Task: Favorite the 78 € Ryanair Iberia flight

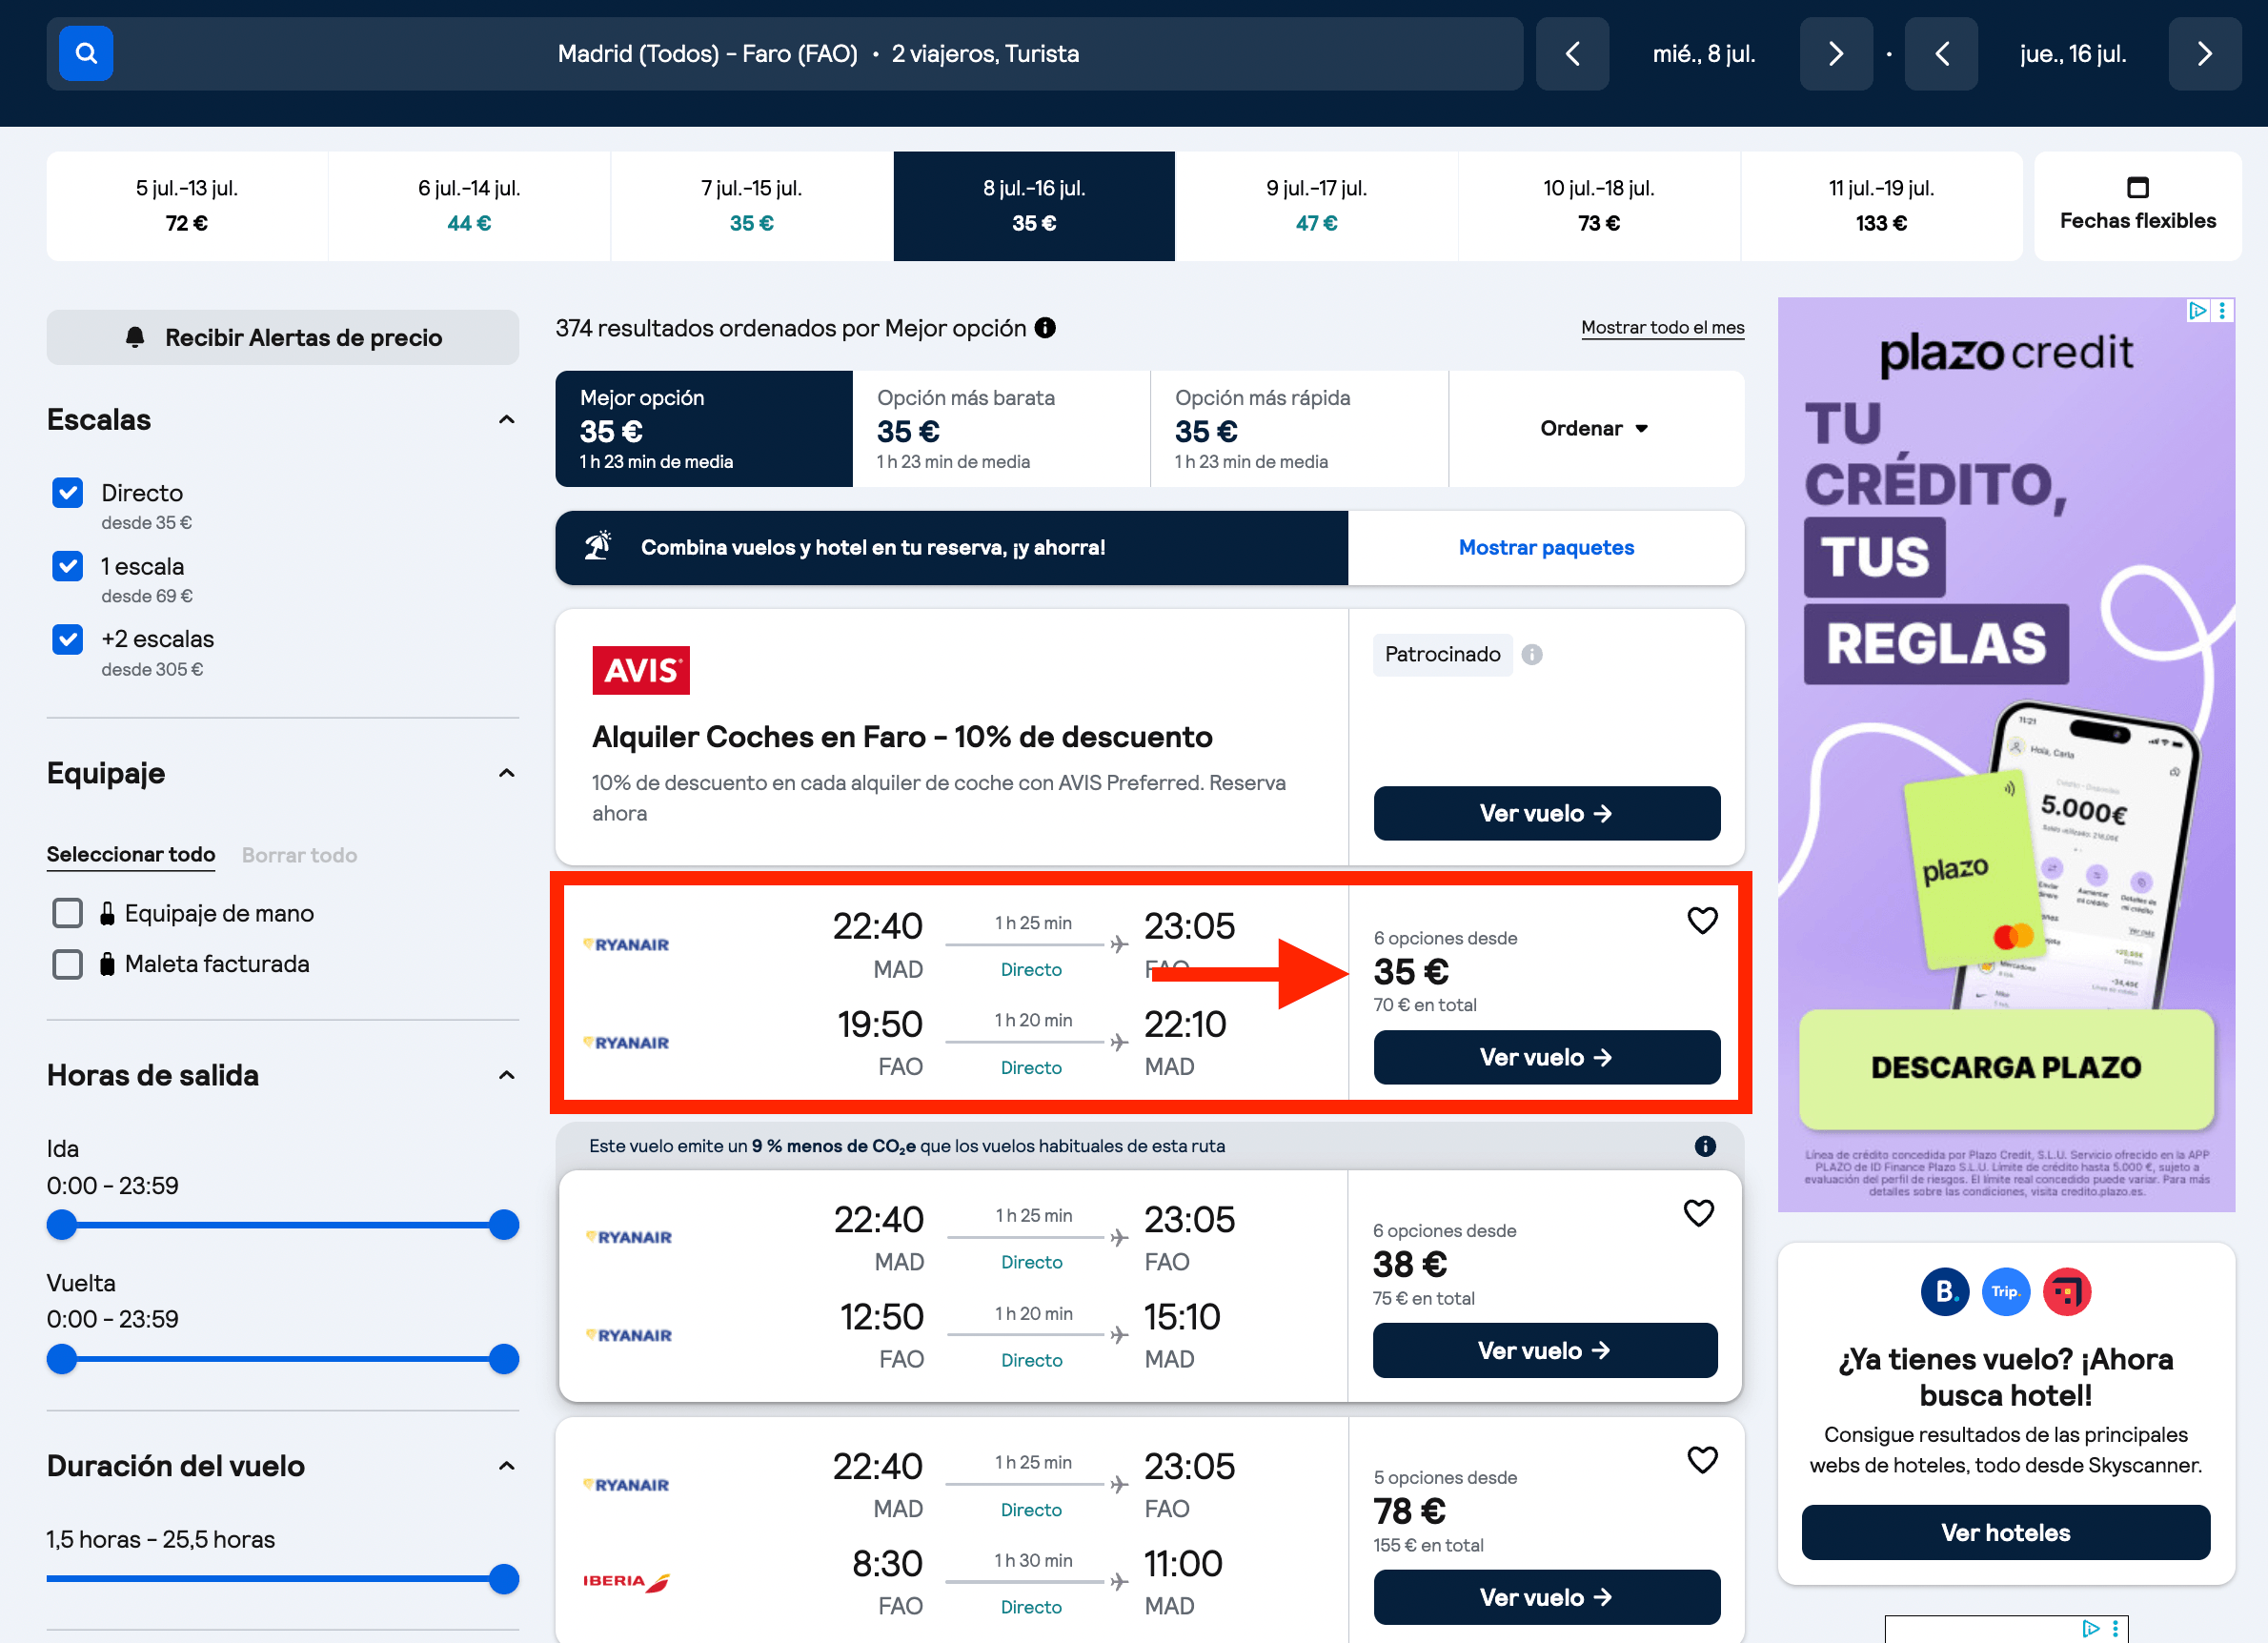Action: 1702,1460
